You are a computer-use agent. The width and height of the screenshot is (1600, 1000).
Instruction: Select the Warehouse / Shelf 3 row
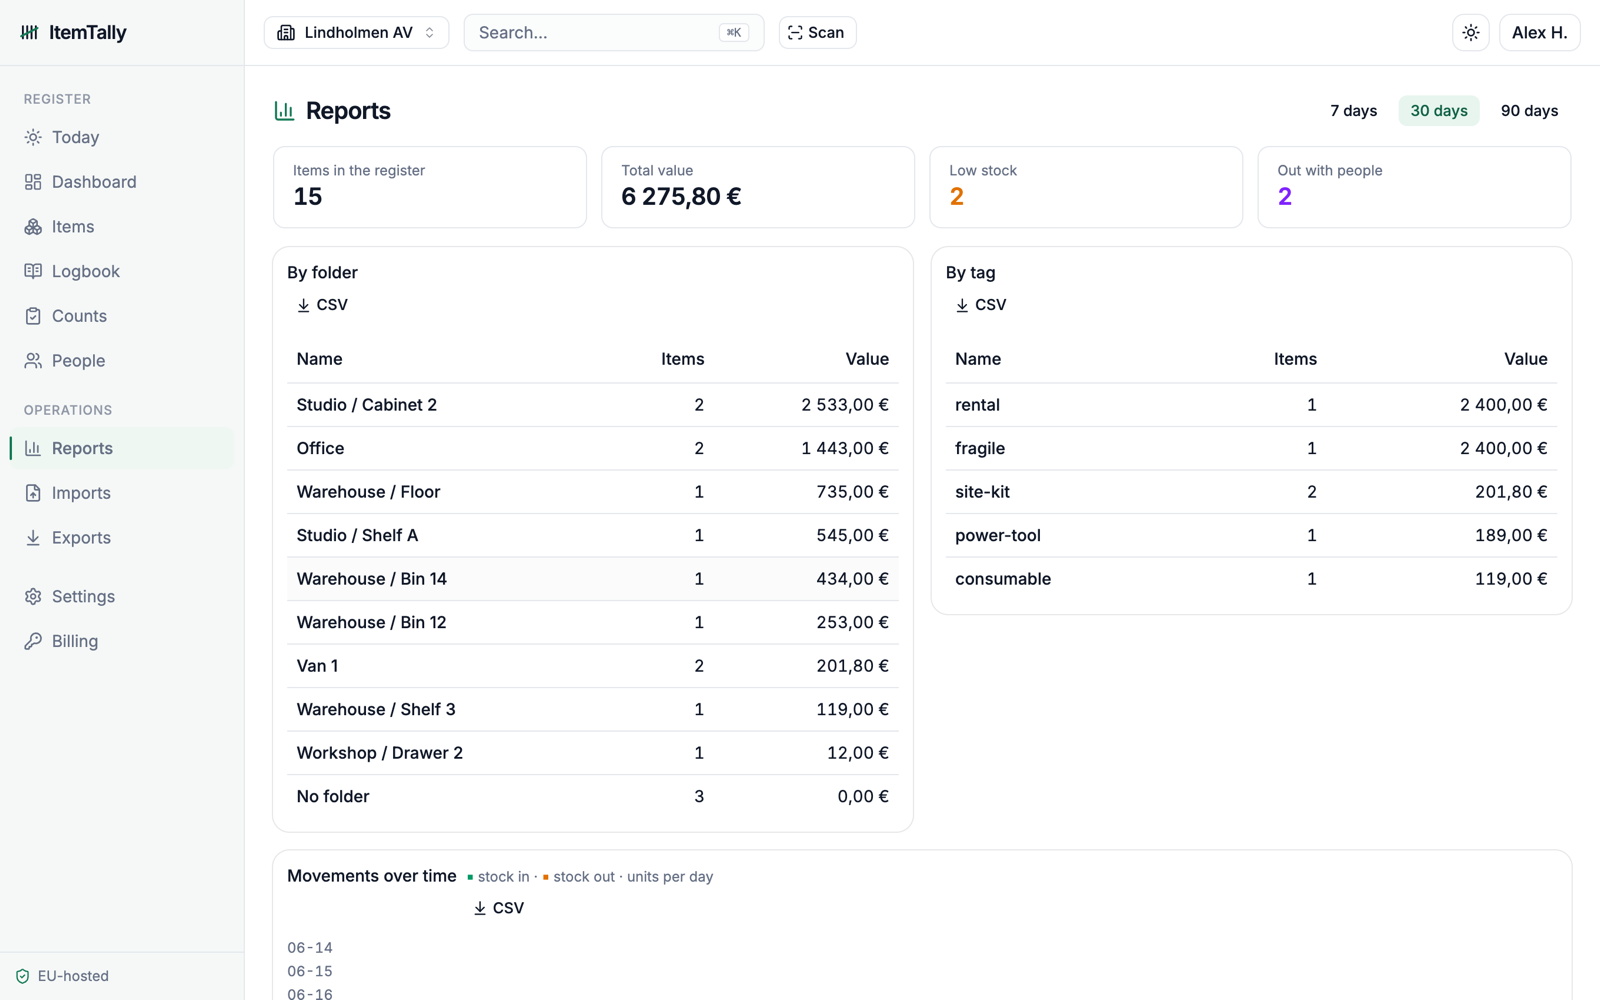[593, 710]
